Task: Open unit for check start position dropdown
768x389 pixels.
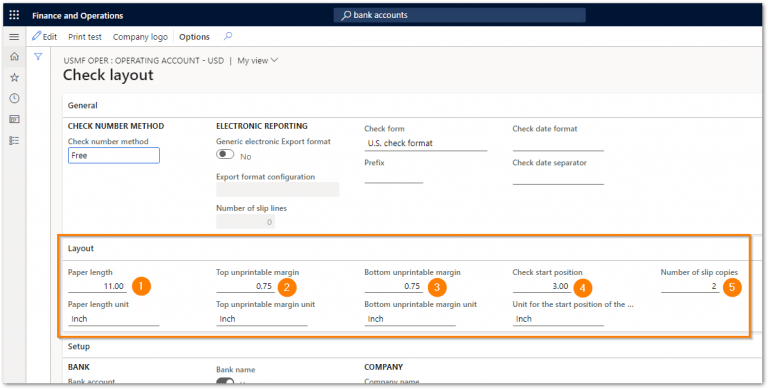Action: (558, 319)
